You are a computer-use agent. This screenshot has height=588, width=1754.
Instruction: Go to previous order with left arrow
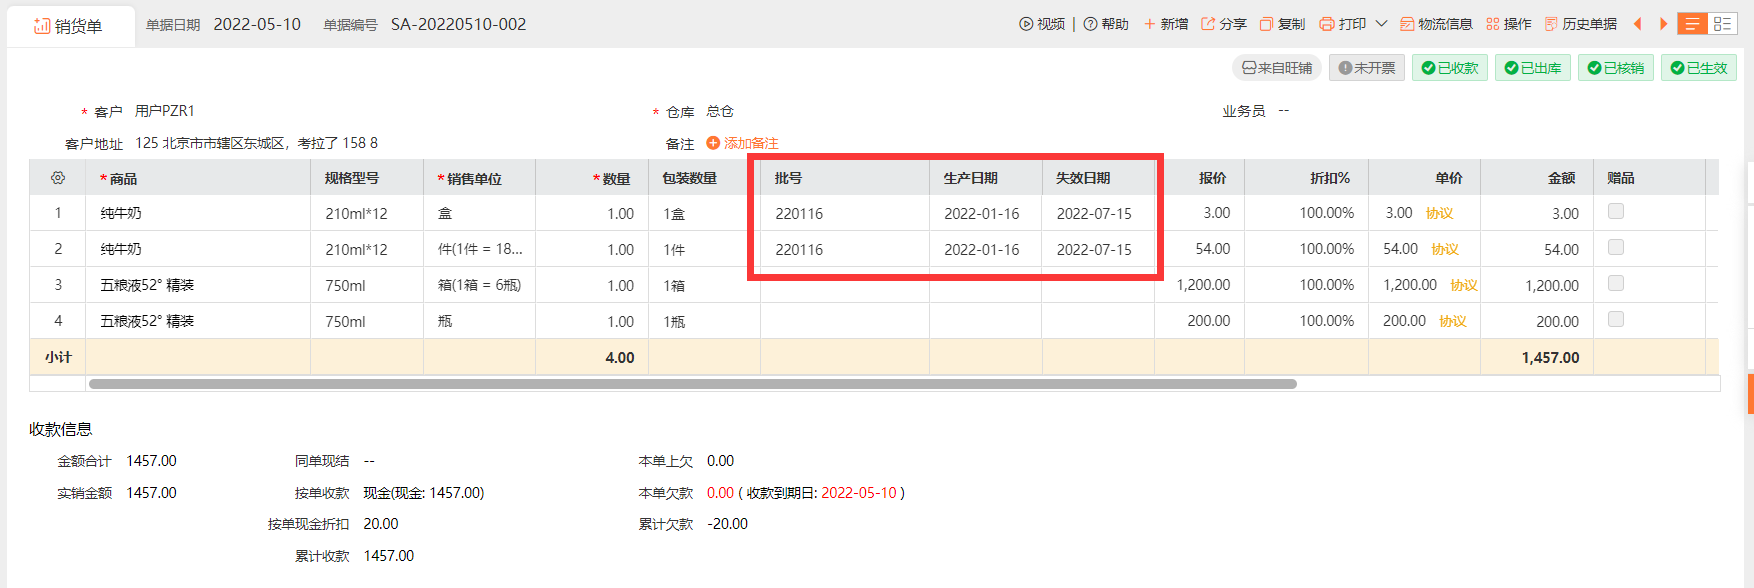pos(1637,24)
